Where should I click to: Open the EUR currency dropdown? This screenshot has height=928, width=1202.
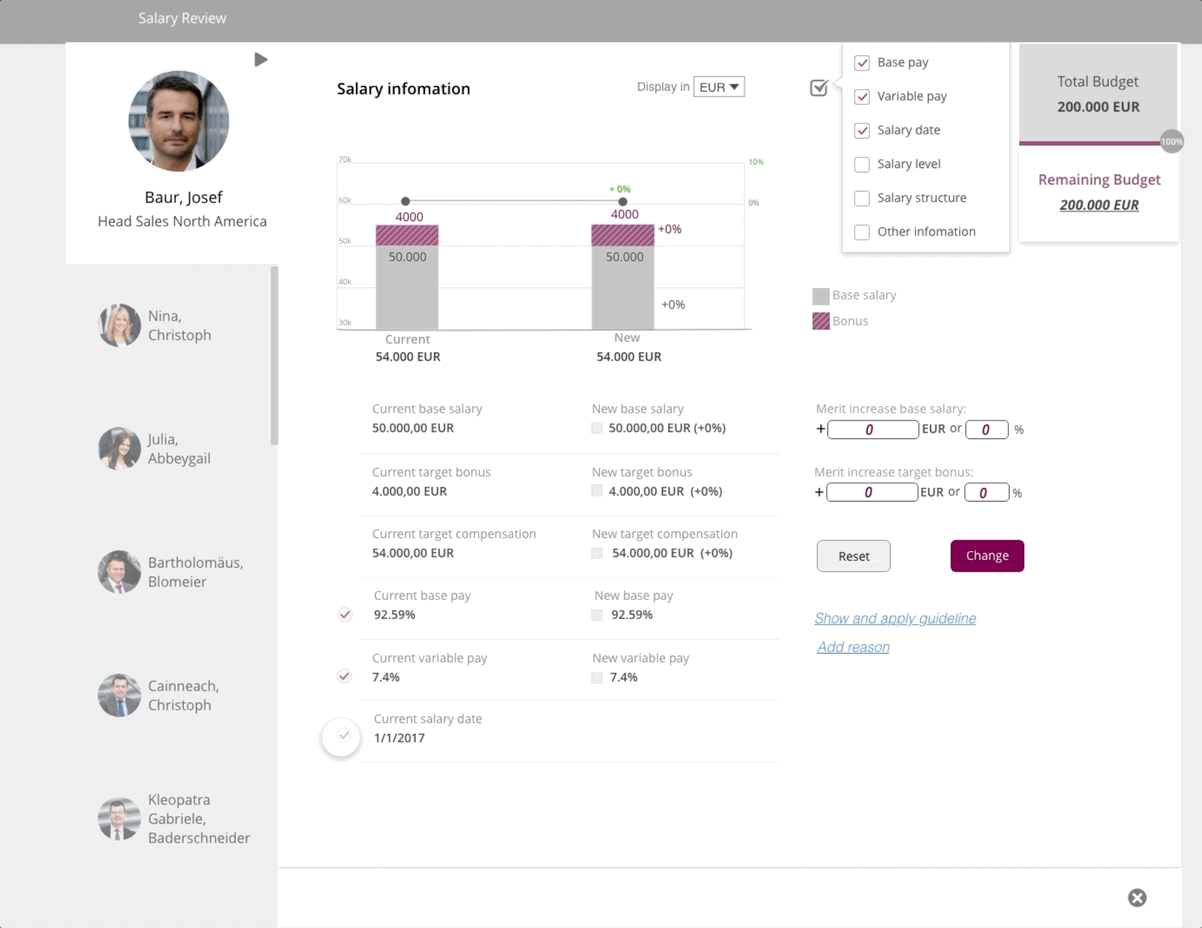pyautogui.click(x=719, y=87)
